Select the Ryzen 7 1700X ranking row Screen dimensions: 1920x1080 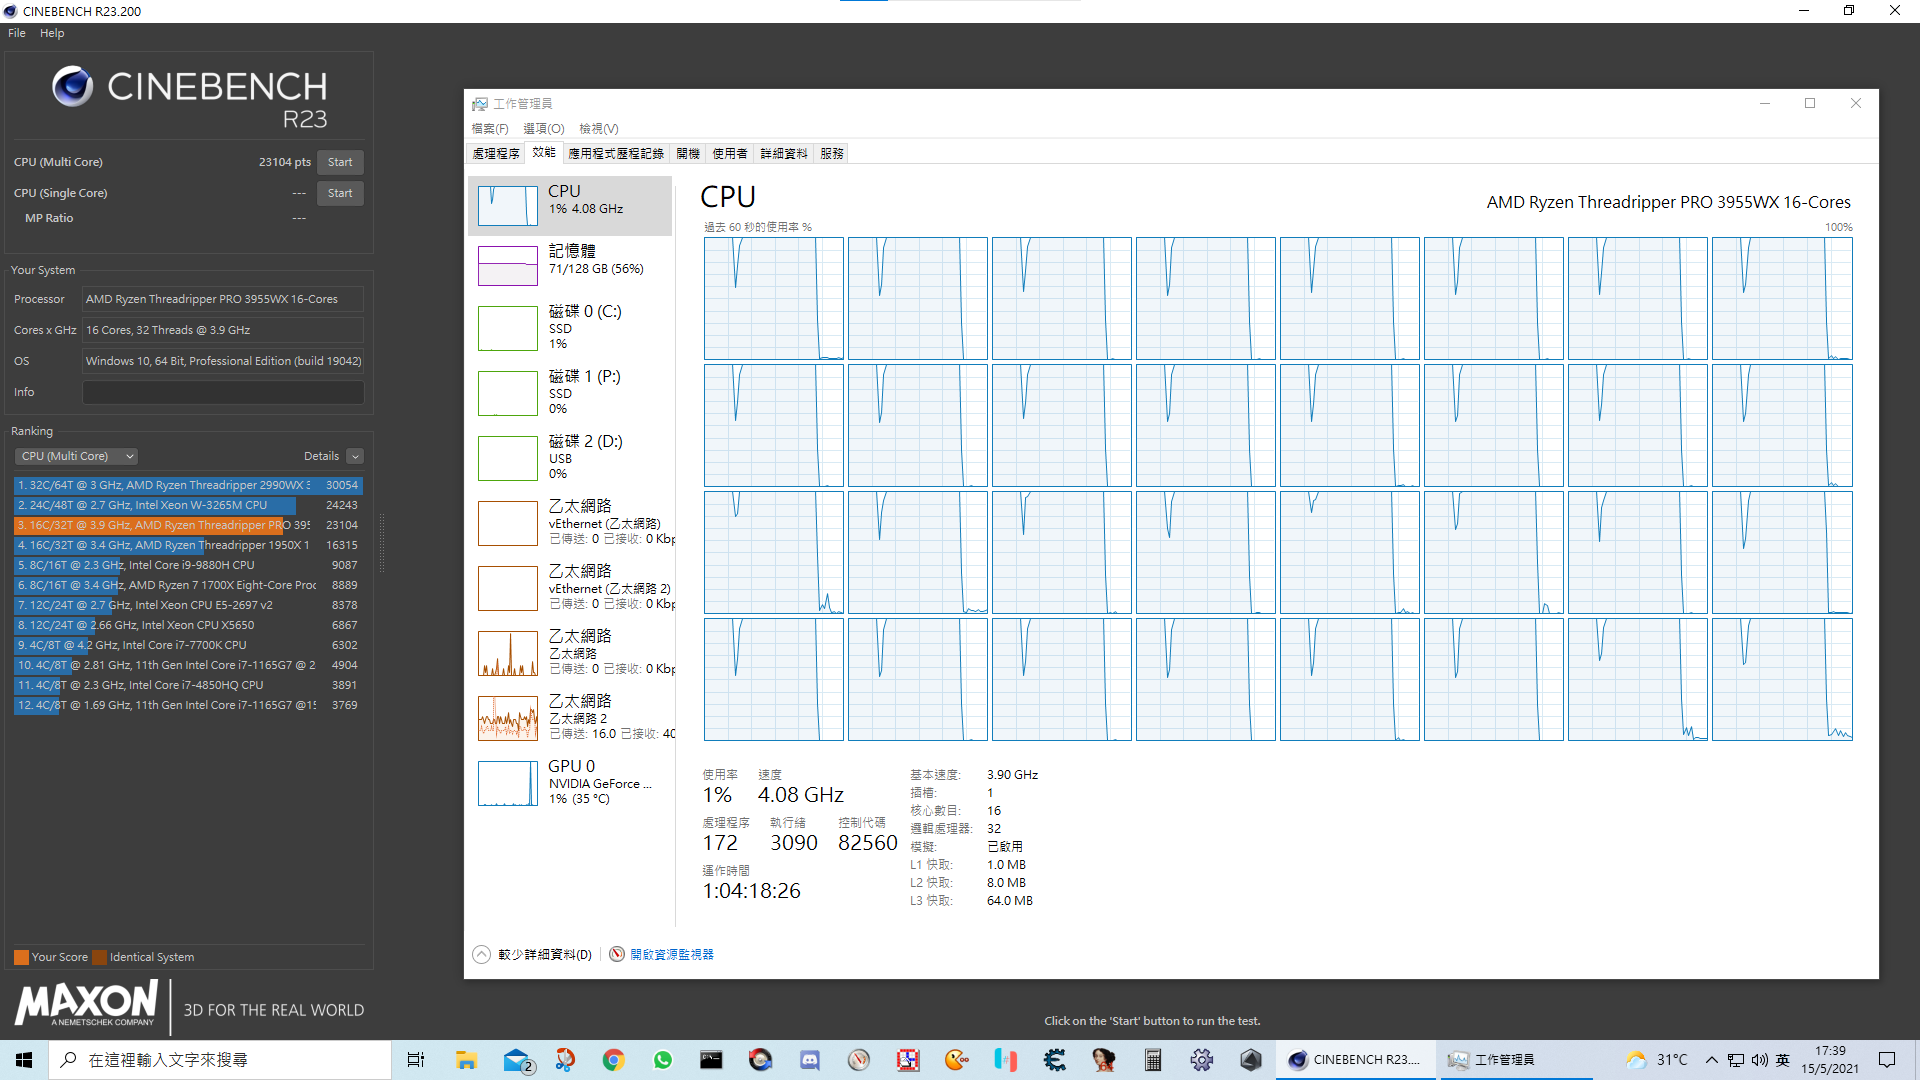188,585
